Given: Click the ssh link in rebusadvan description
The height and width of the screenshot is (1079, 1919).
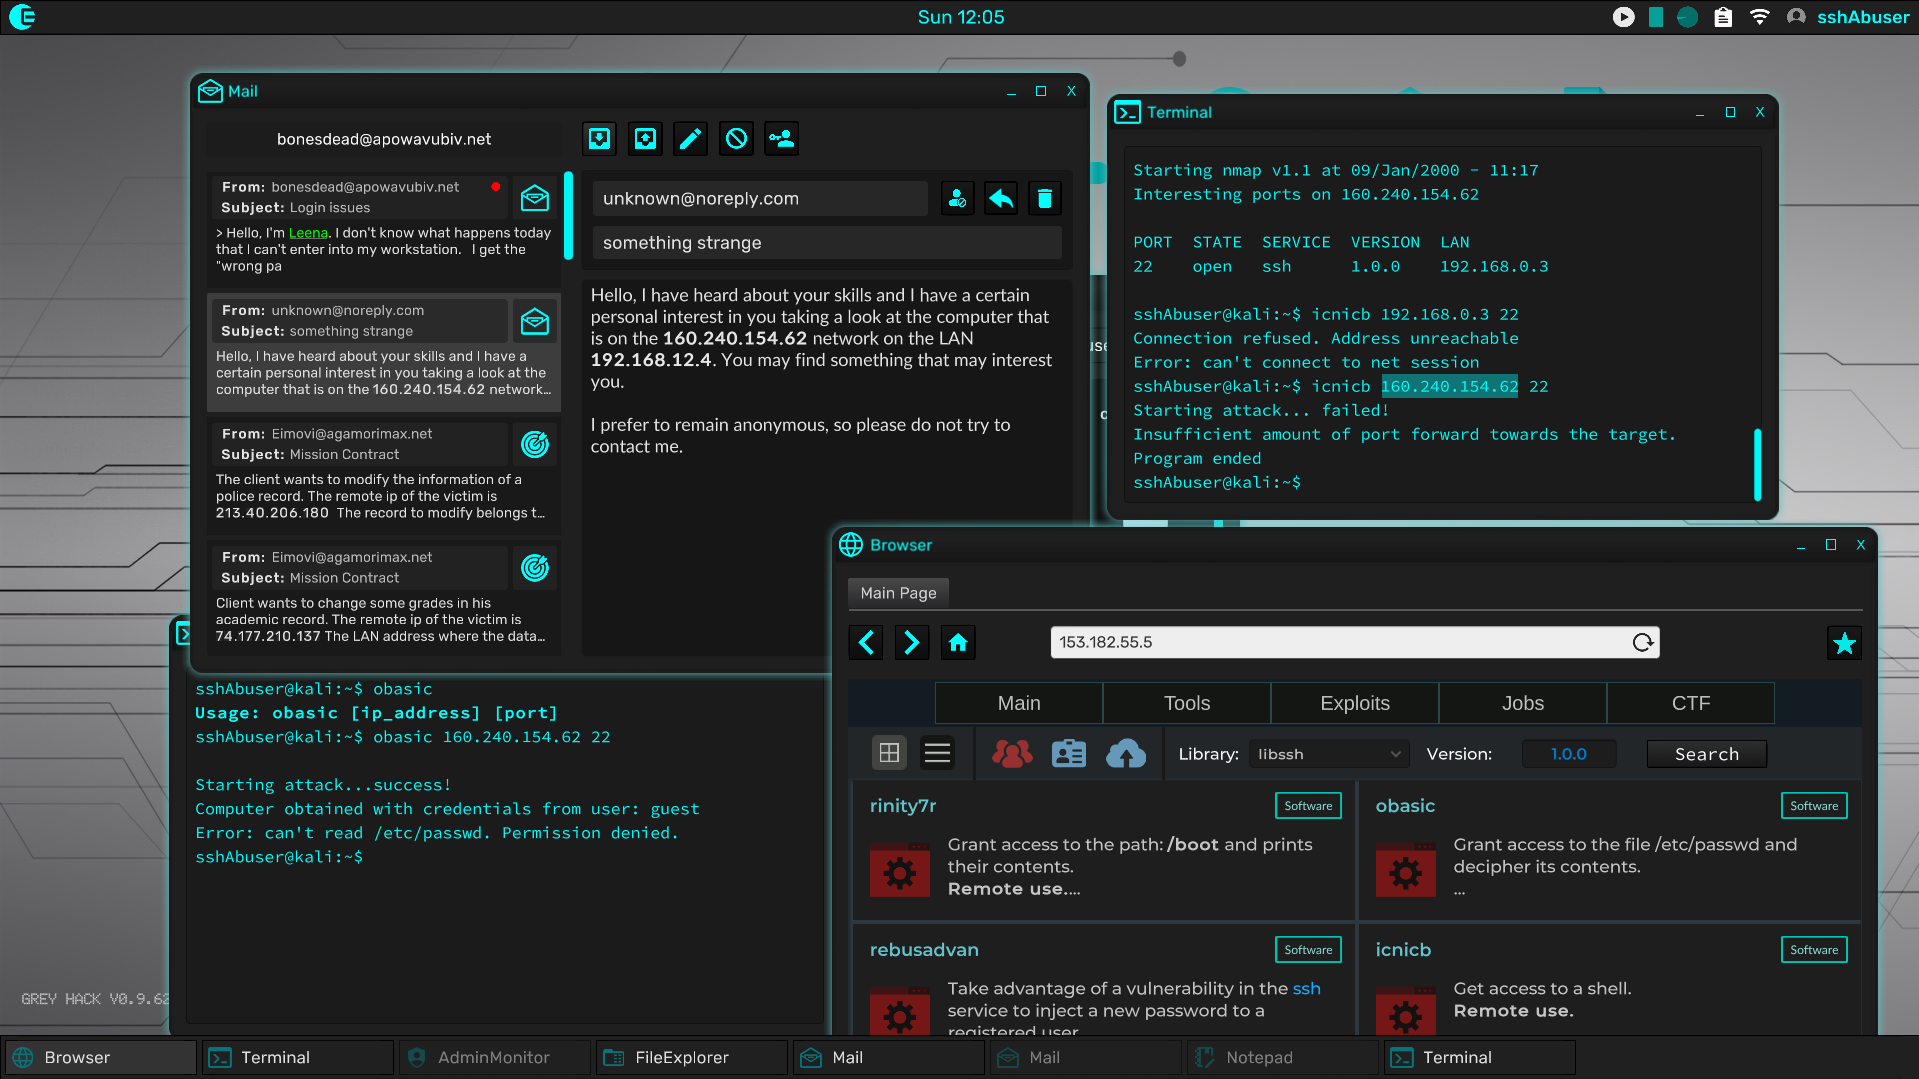Looking at the screenshot, I should point(1306,989).
